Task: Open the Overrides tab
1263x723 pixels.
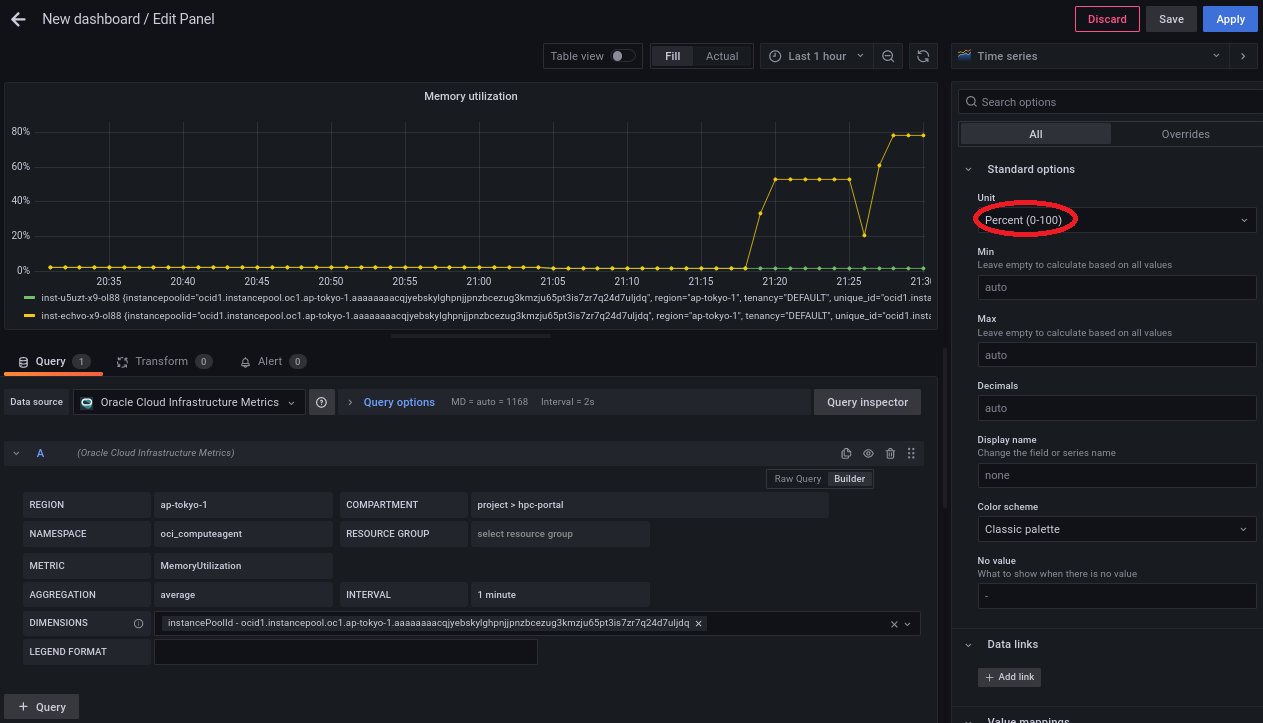Action: (x=1185, y=134)
